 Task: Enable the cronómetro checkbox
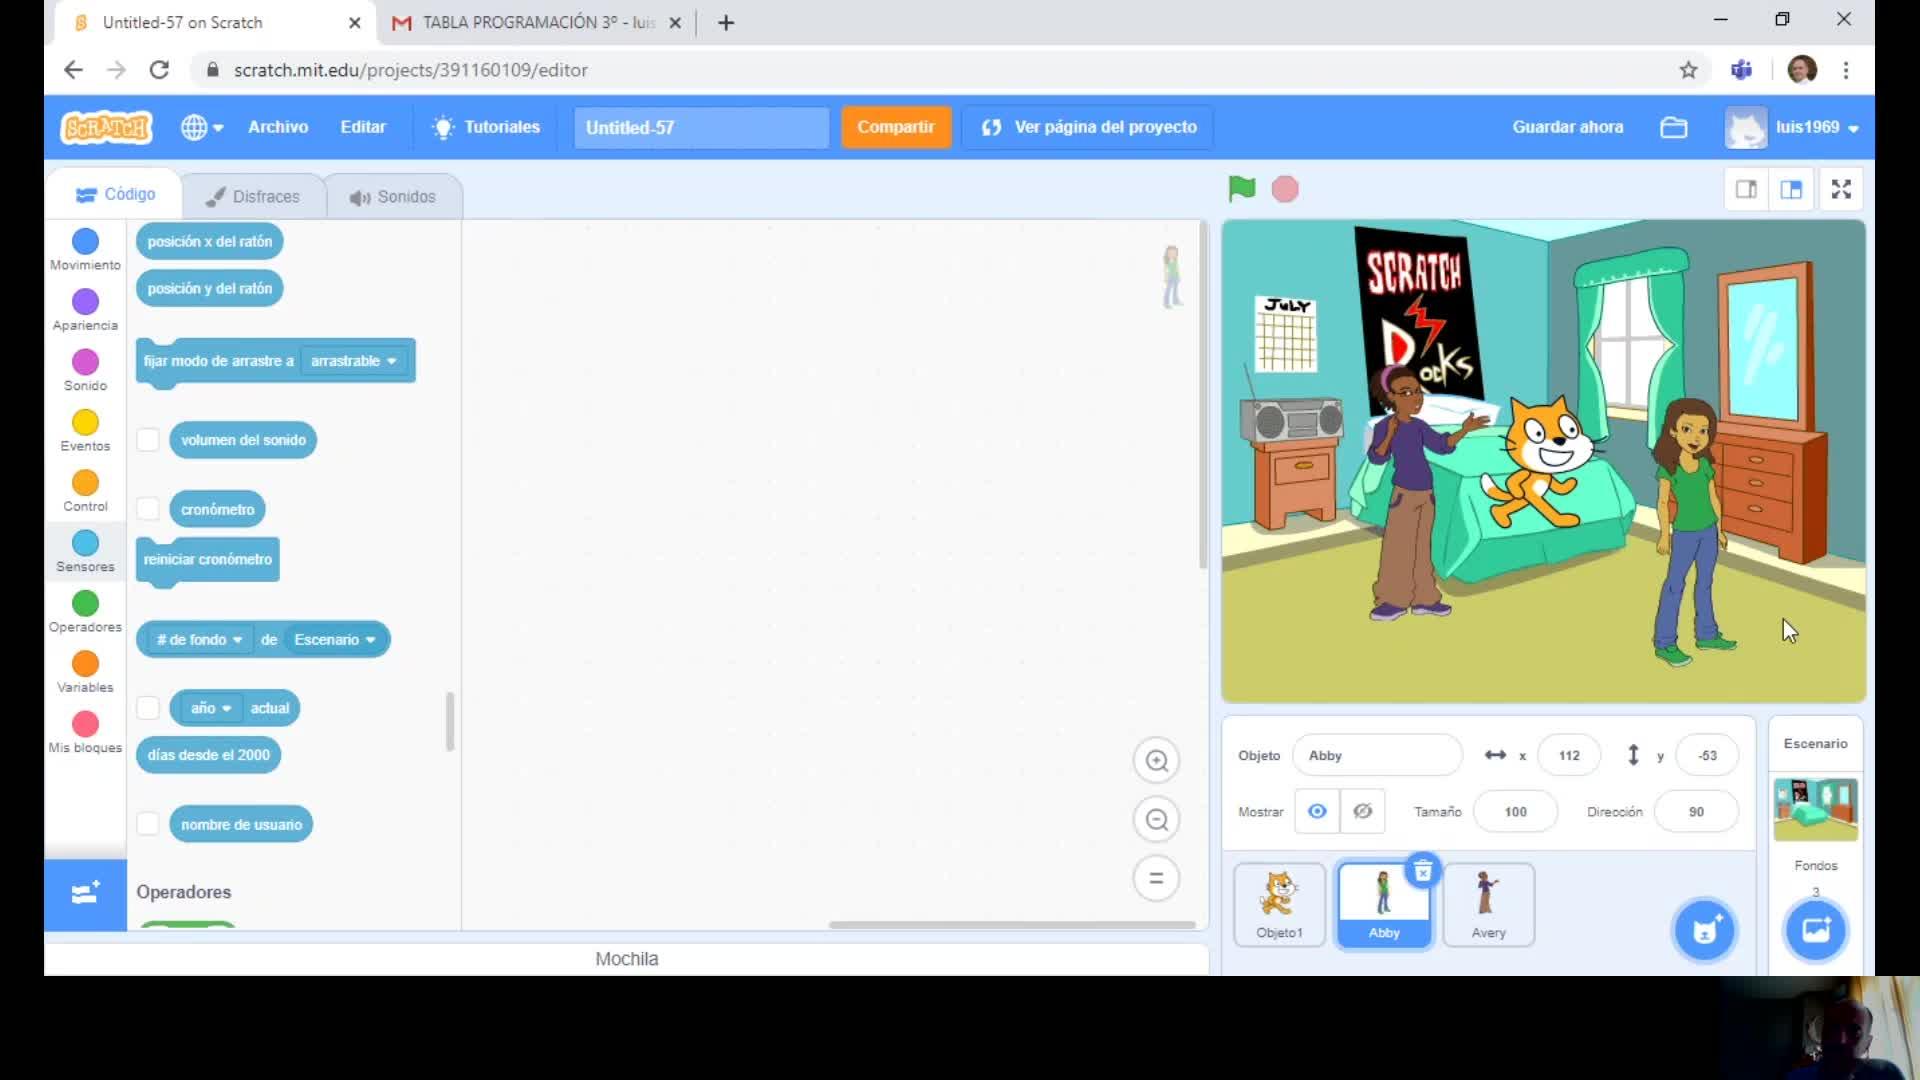tap(148, 509)
